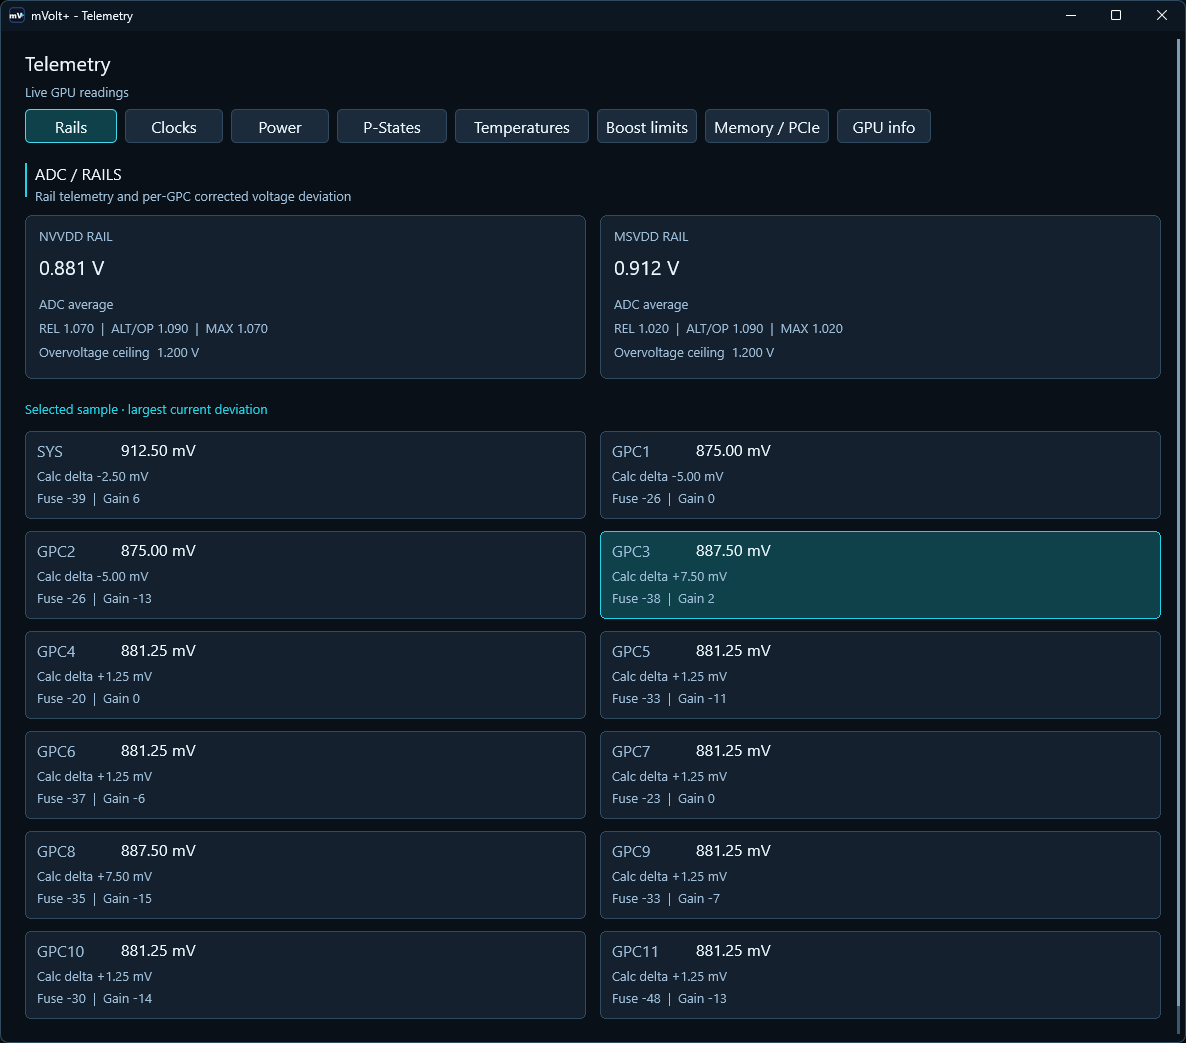Click the ADC / RAILS section heading
This screenshot has height=1043, width=1186.
(x=78, y=175)
